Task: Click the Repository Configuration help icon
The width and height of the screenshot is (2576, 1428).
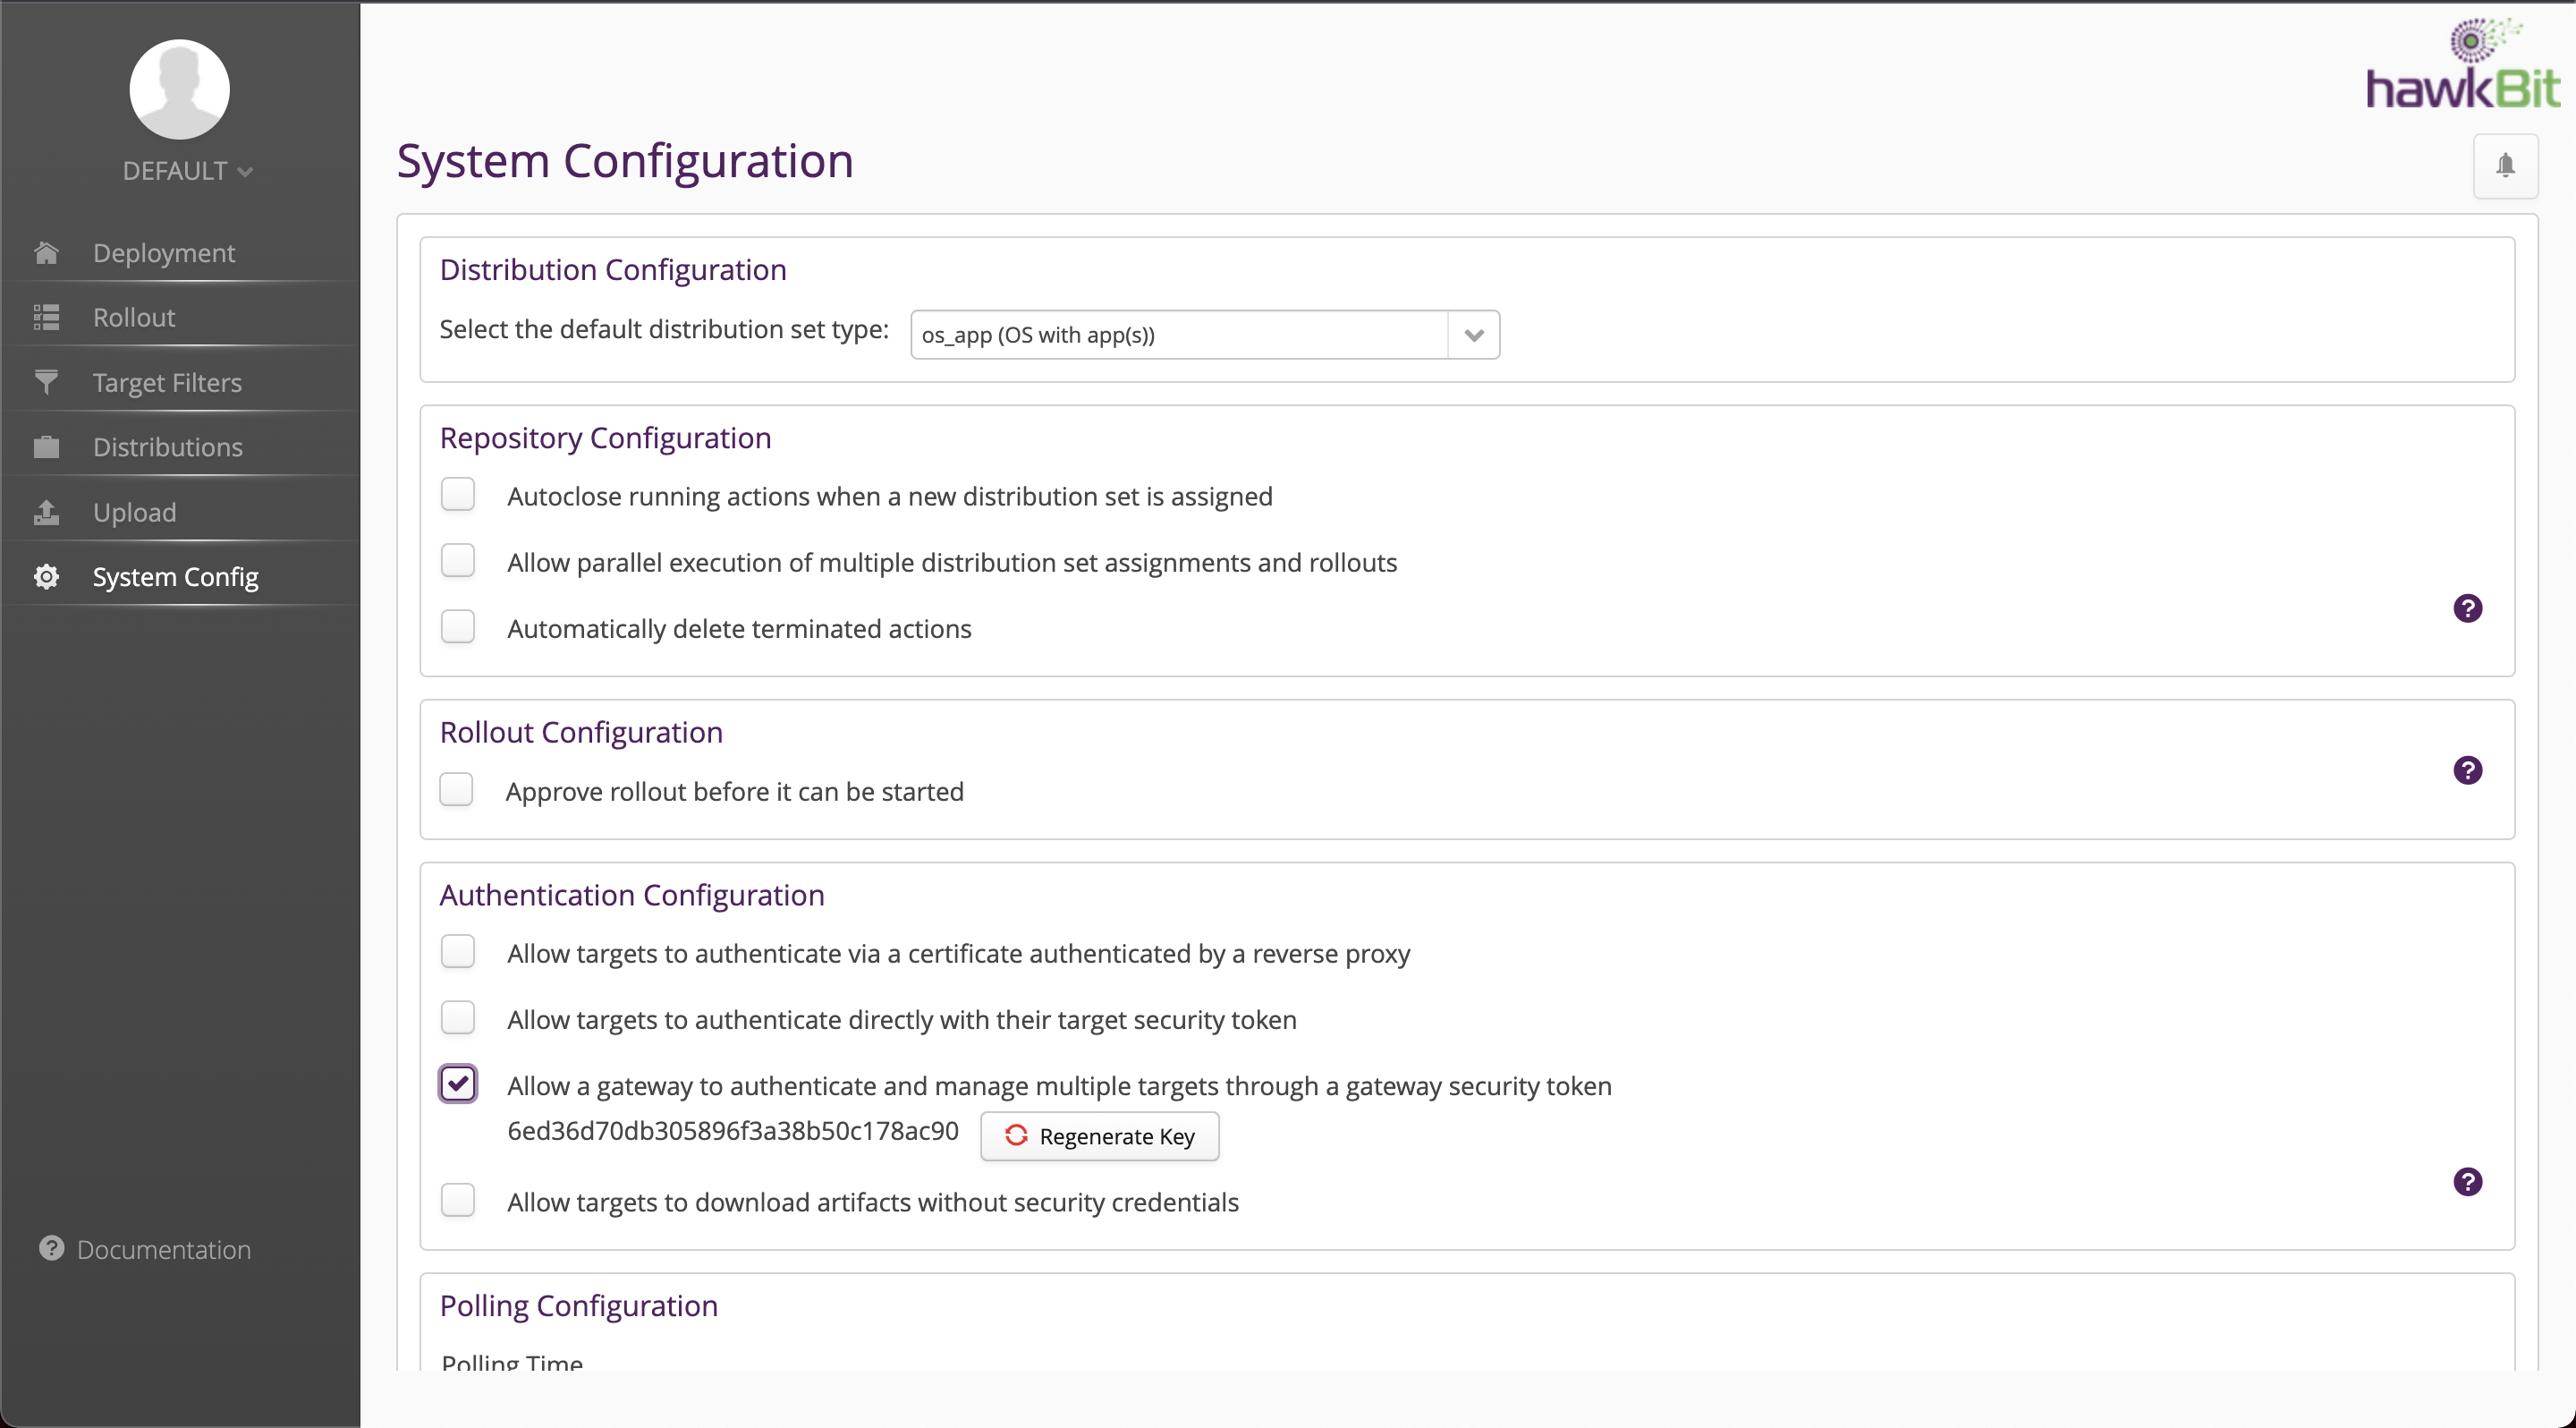Action: (2467, 608)
